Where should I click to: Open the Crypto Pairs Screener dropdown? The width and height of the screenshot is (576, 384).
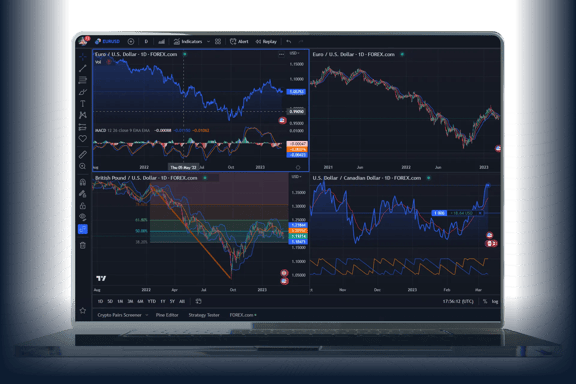[123, 315]
